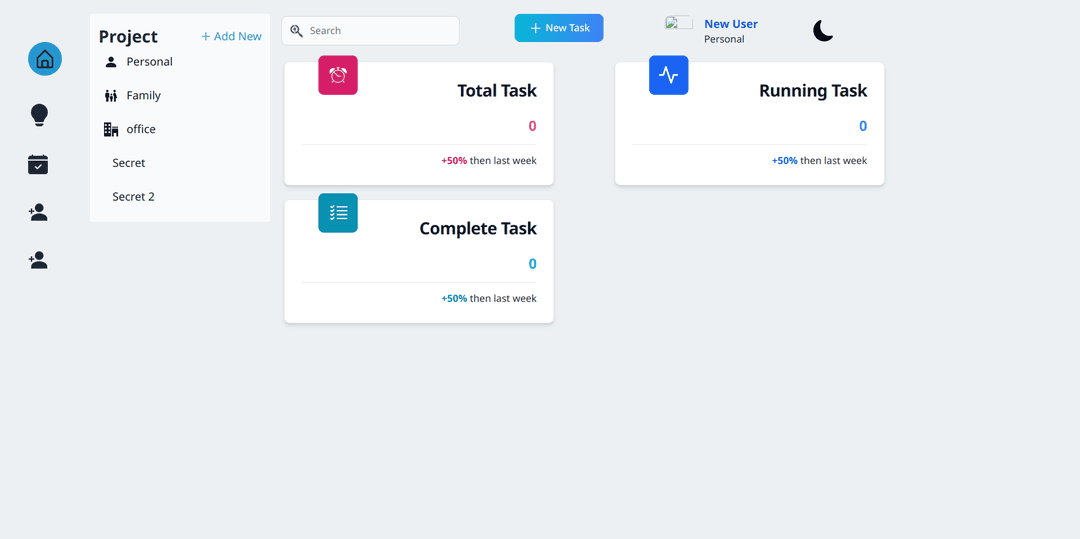Image resolution: width=1080 pixels, height=539 pixels.
Task: Open the Secret project
Action: [129, 163]
